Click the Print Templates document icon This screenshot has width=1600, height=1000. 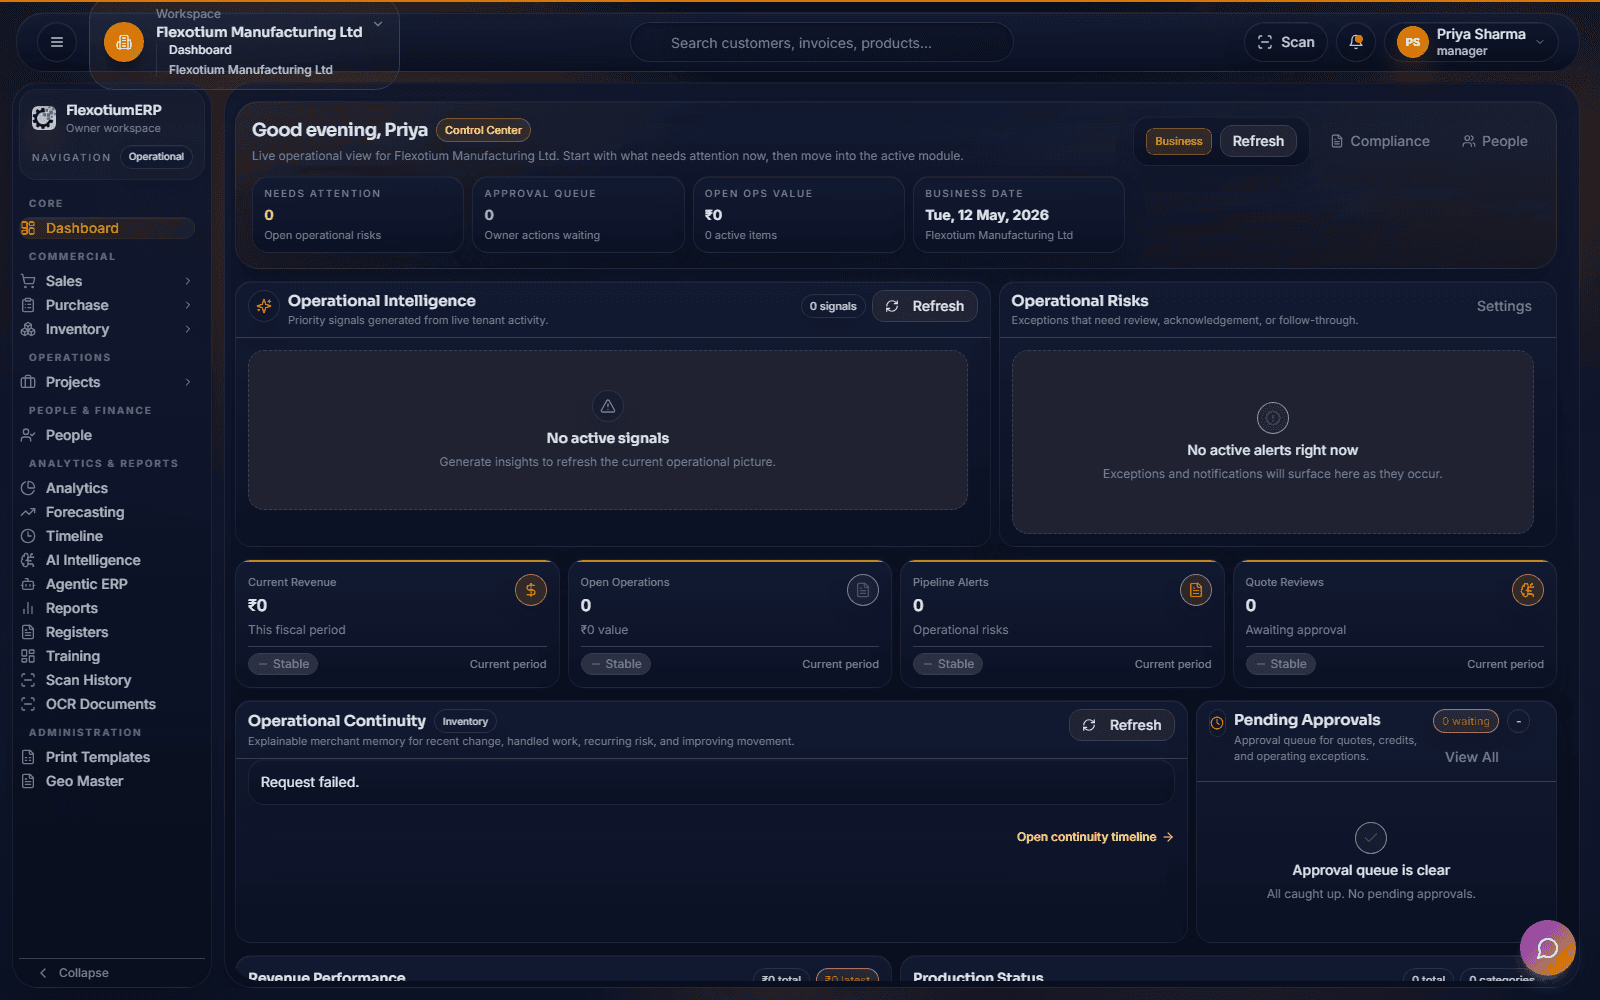[x=28, y=757]
